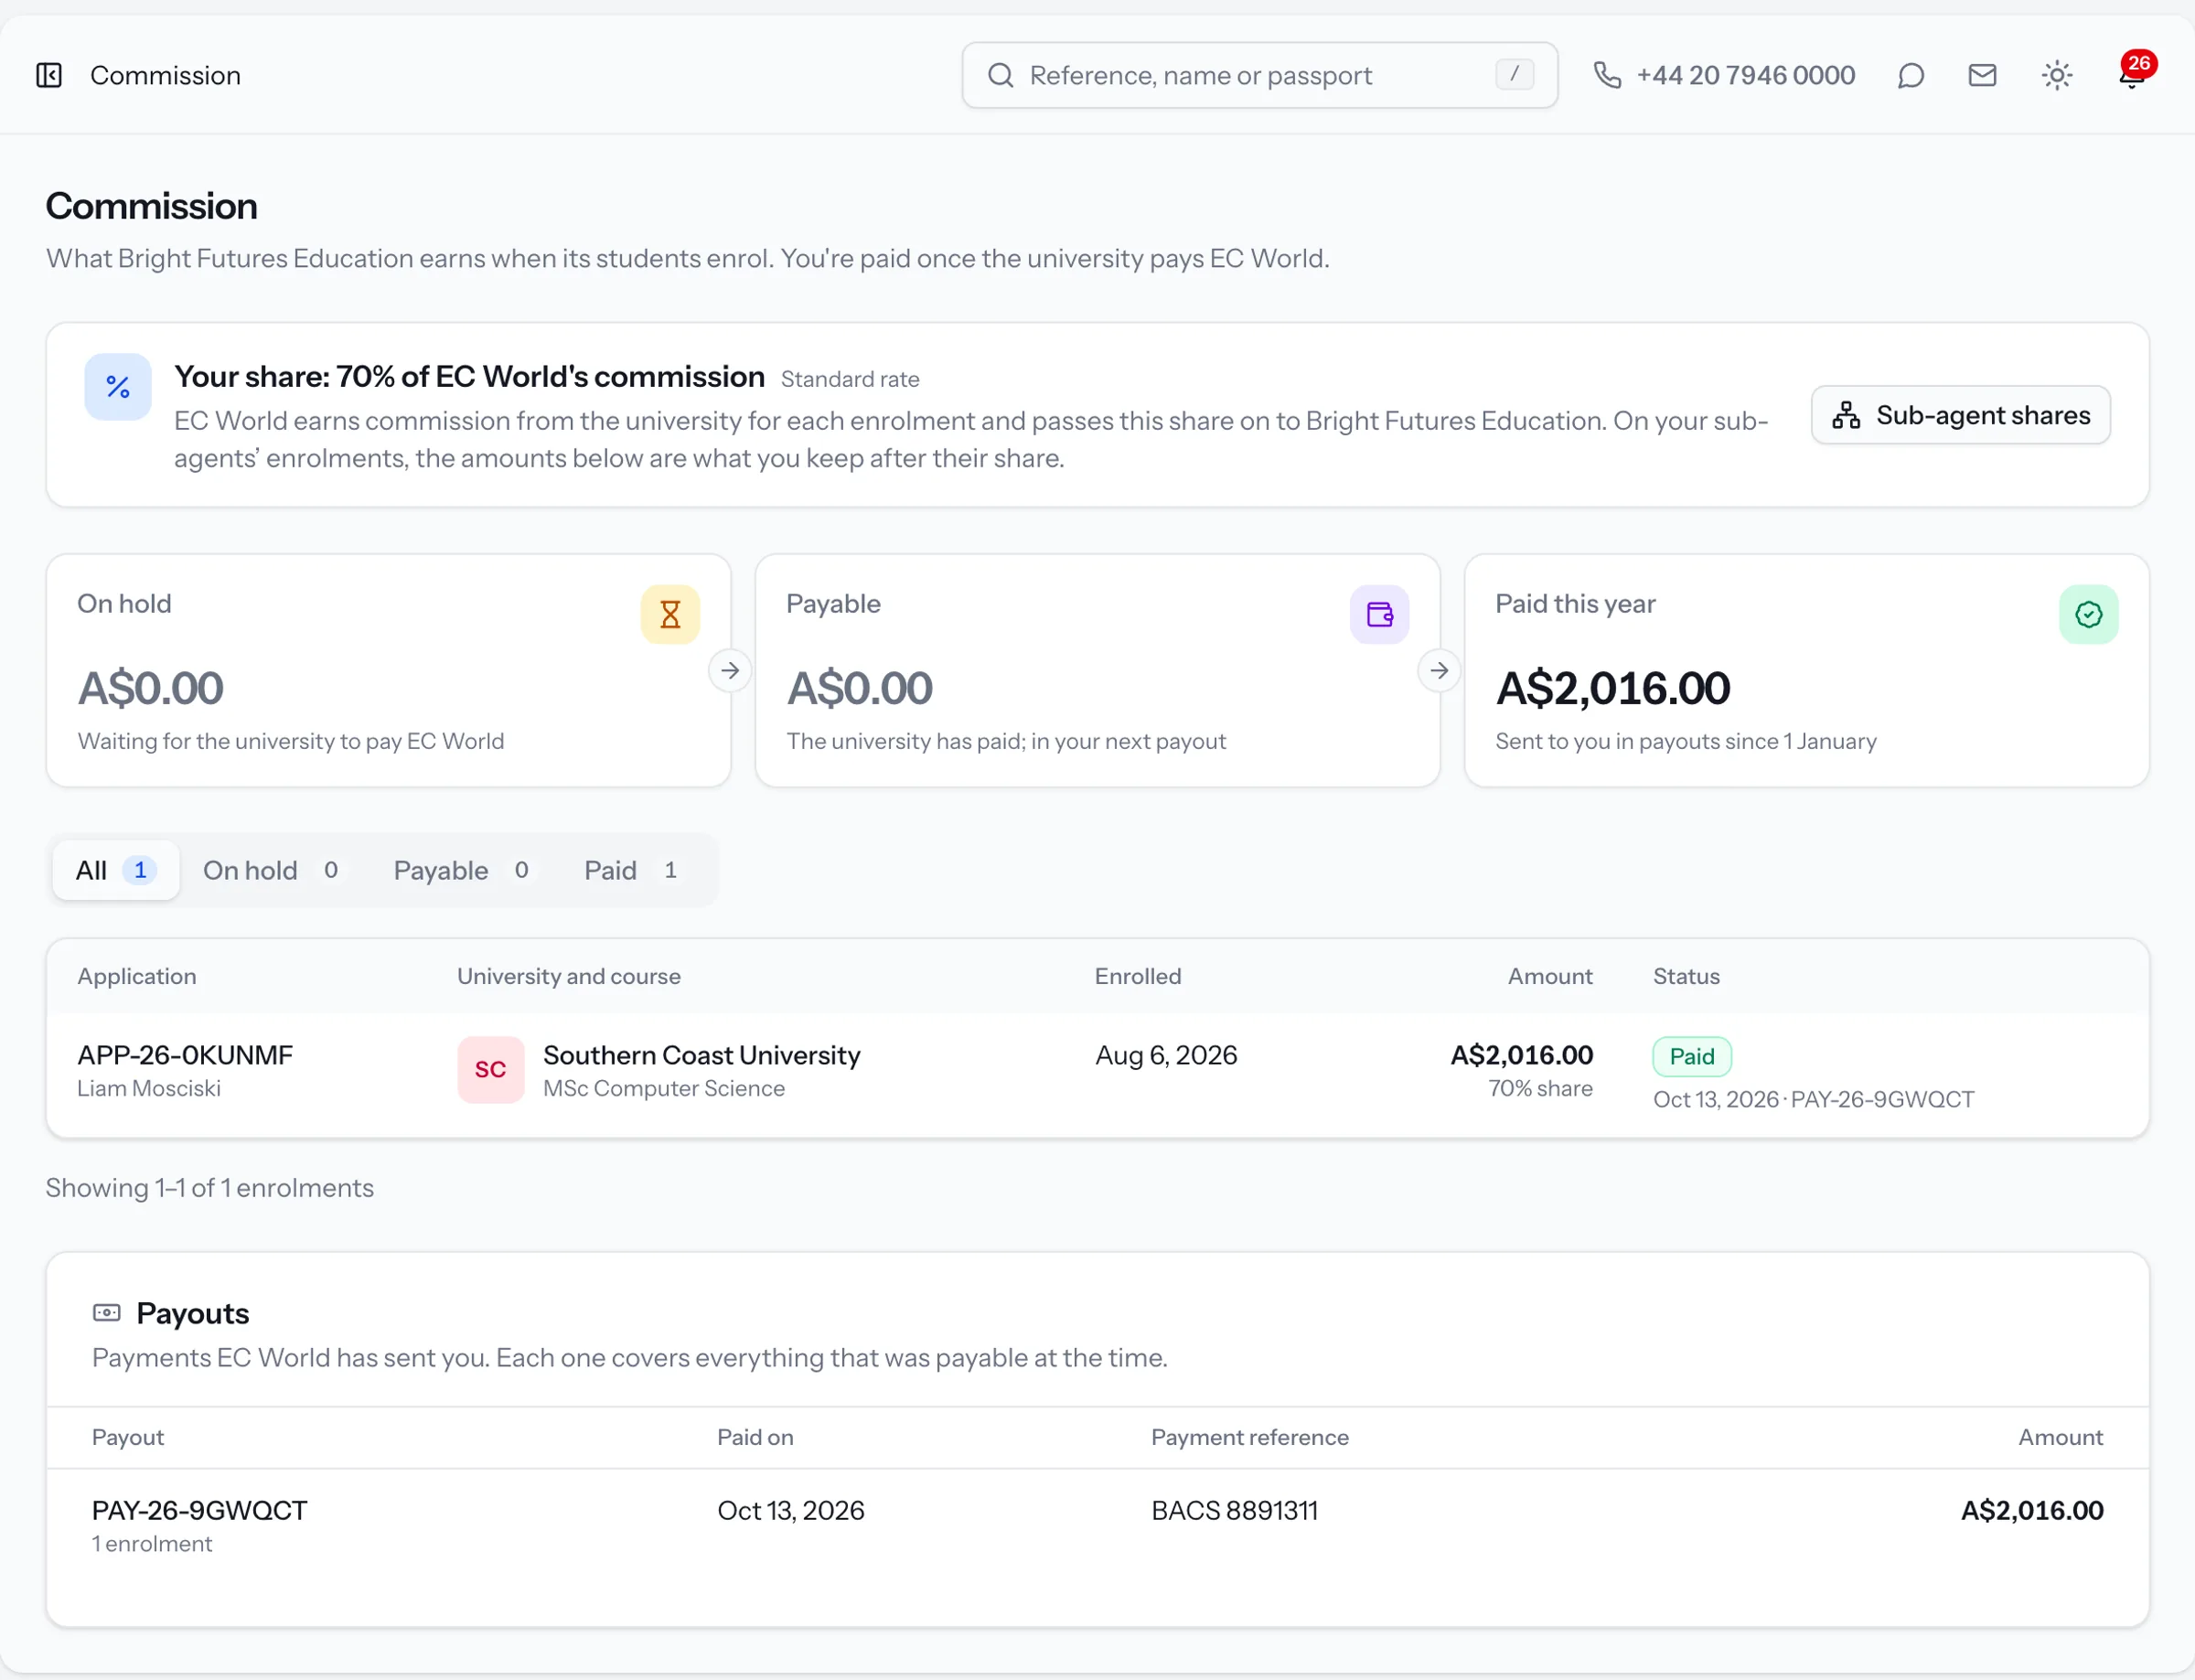Click the Paid on date Oct 13, 2026

(x=790, y=1510)
